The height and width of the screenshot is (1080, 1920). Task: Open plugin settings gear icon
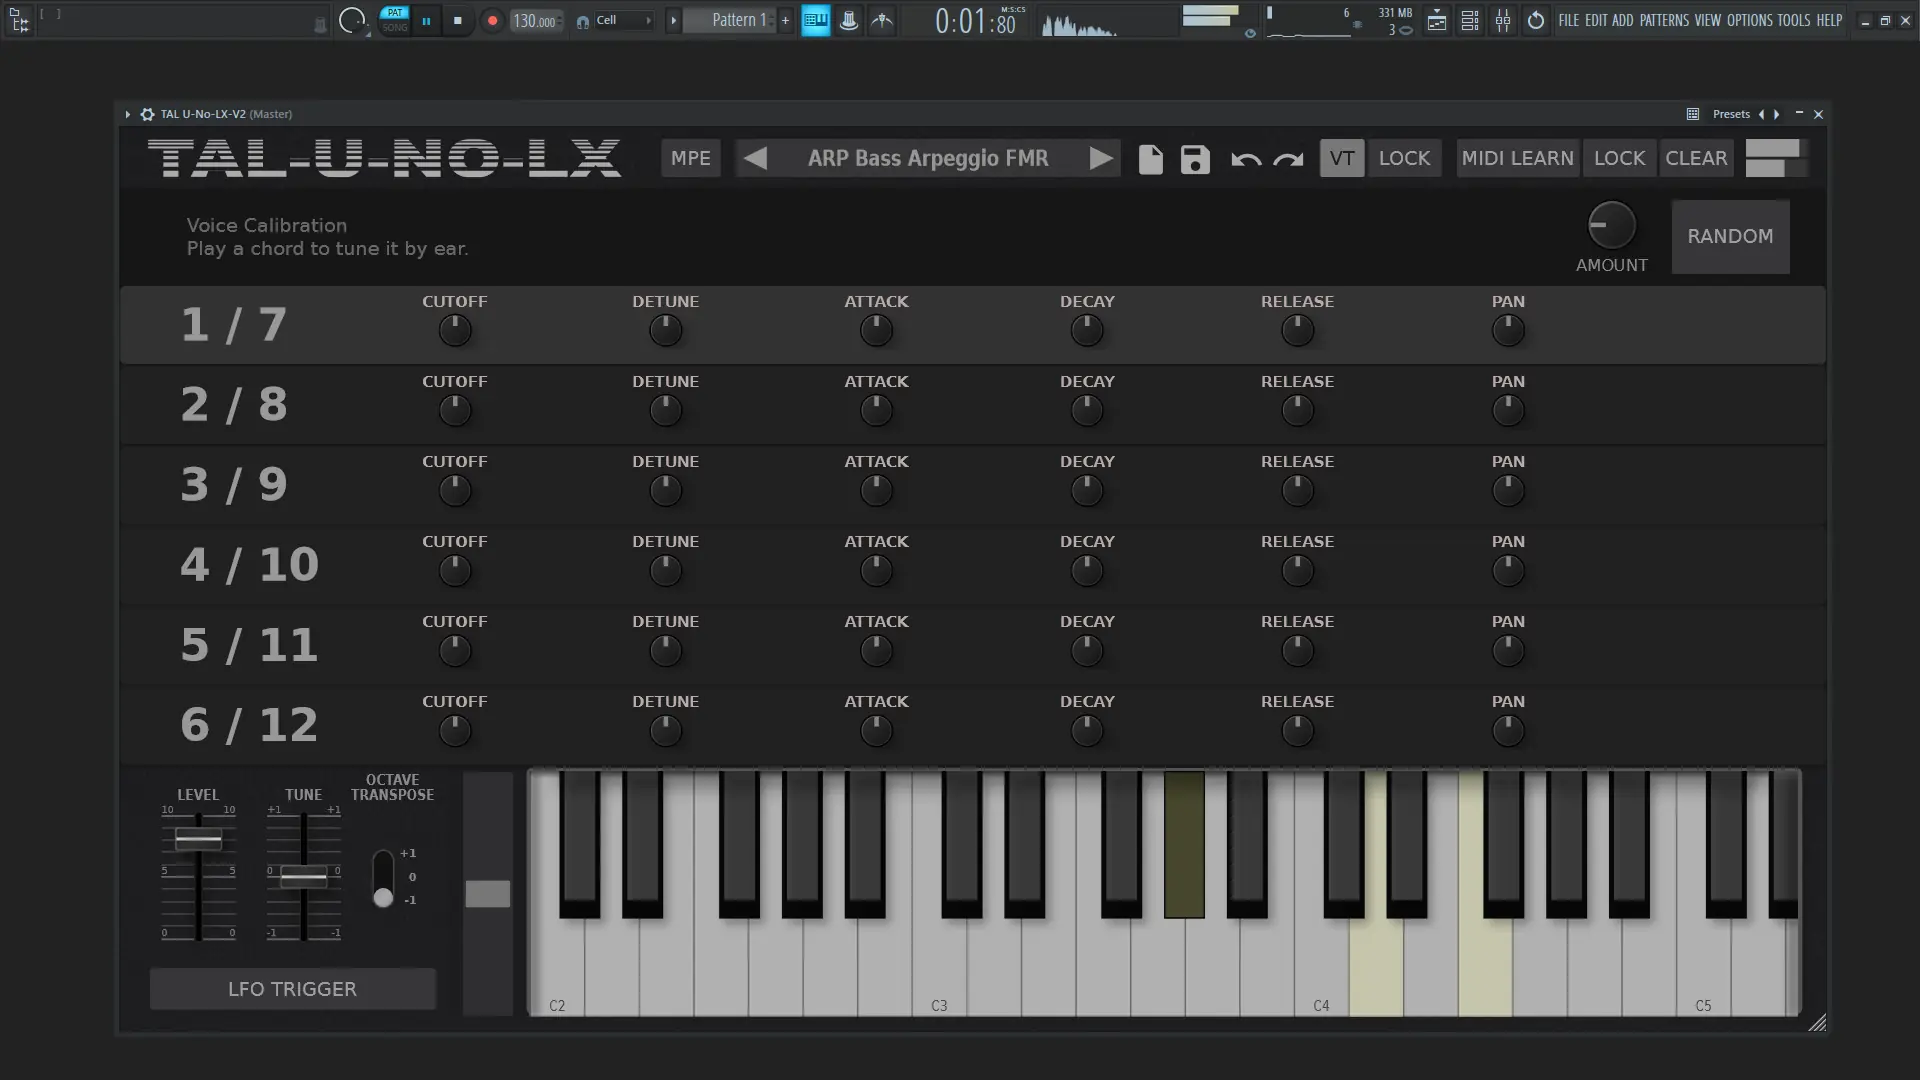tap(147, 114)
